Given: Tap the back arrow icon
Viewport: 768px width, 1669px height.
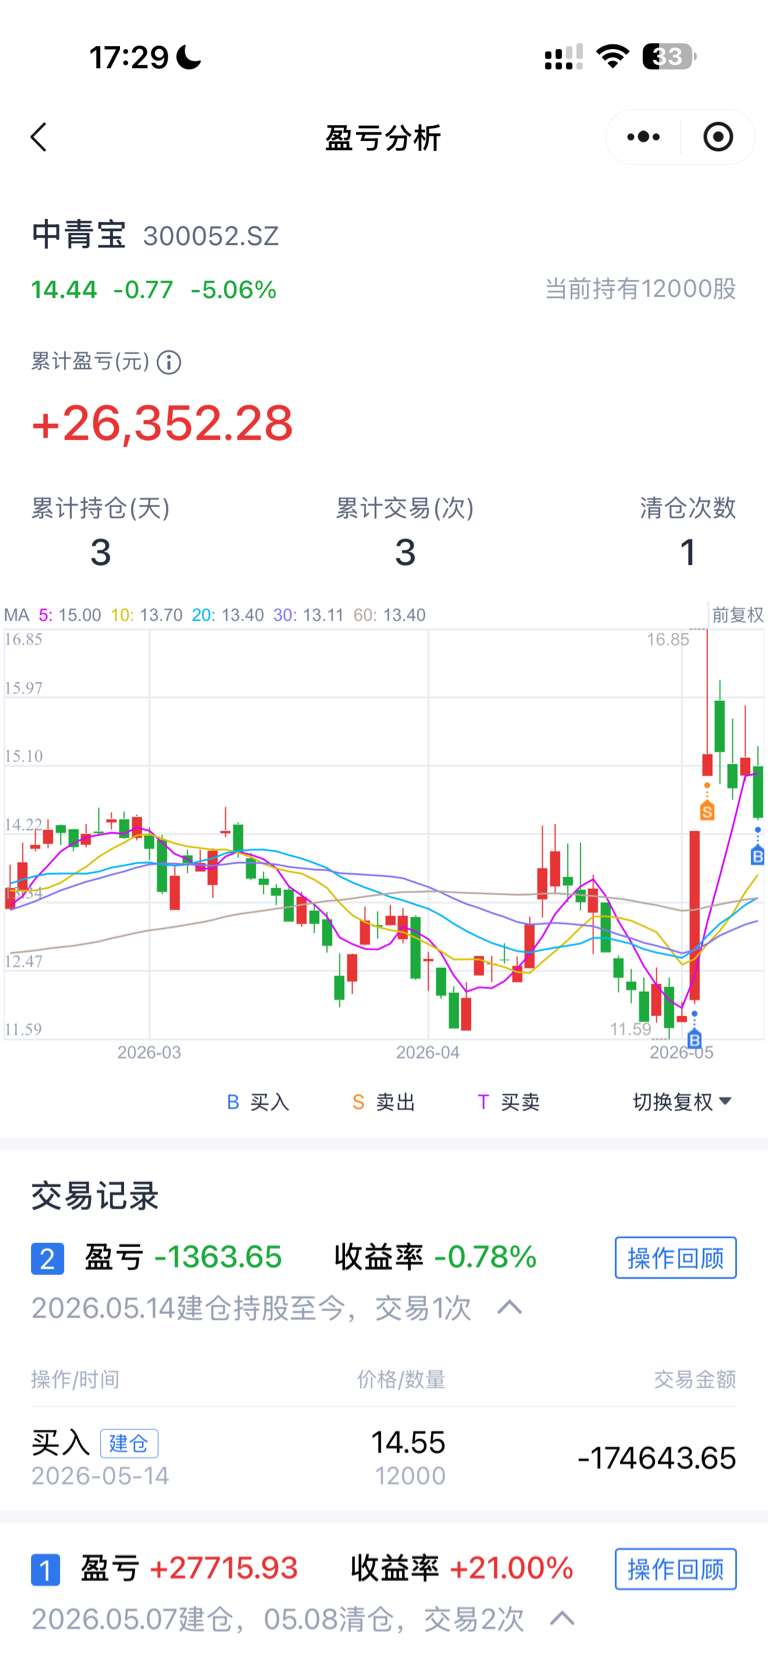Looking at the screenshot, I should point(39,137).
